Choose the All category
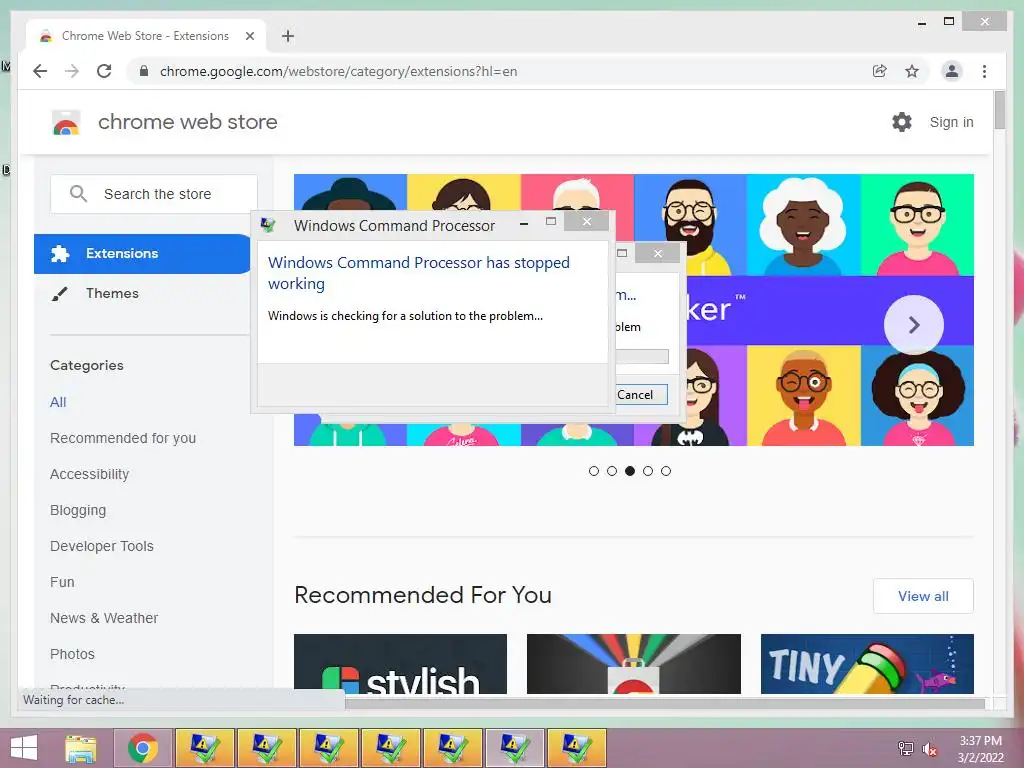The width and height of the screenshot is (1024, 768). coord(58,402)
